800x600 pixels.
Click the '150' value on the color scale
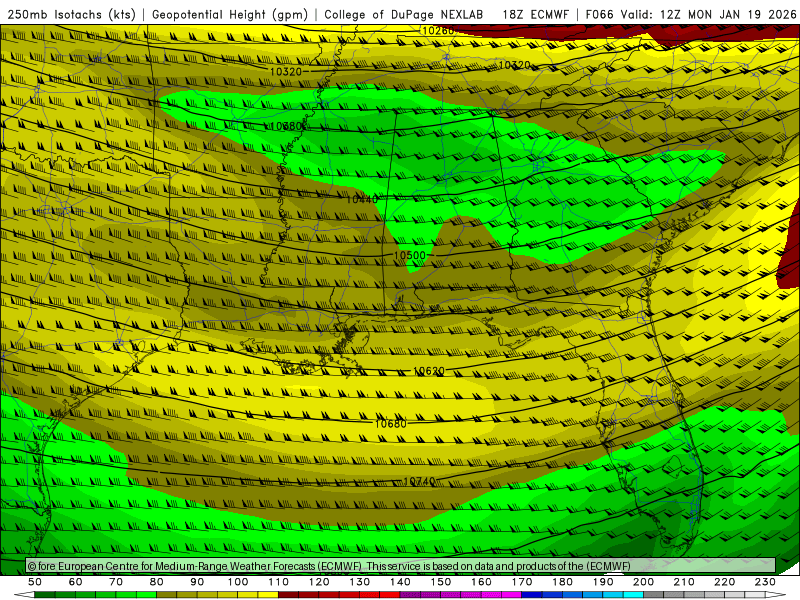click(441, 582)
